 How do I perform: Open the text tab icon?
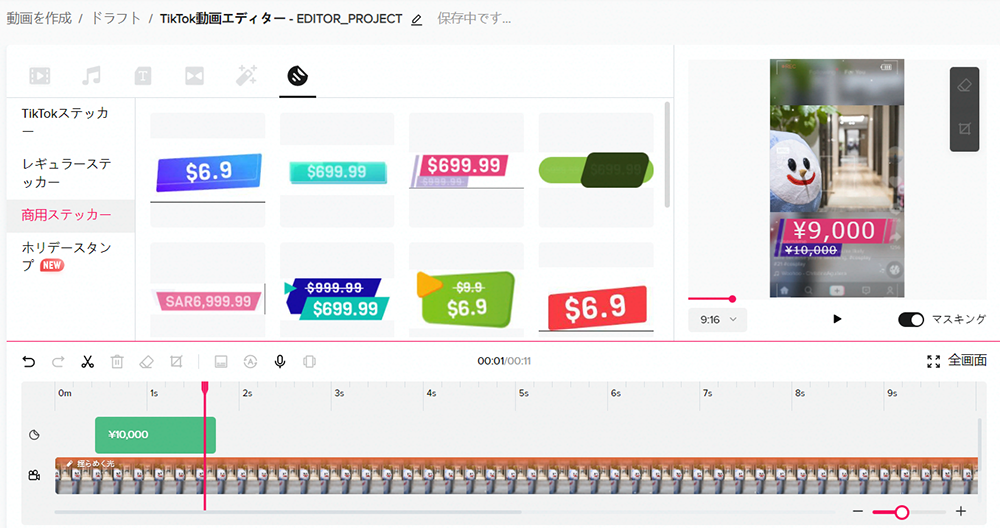click(143, 76)
